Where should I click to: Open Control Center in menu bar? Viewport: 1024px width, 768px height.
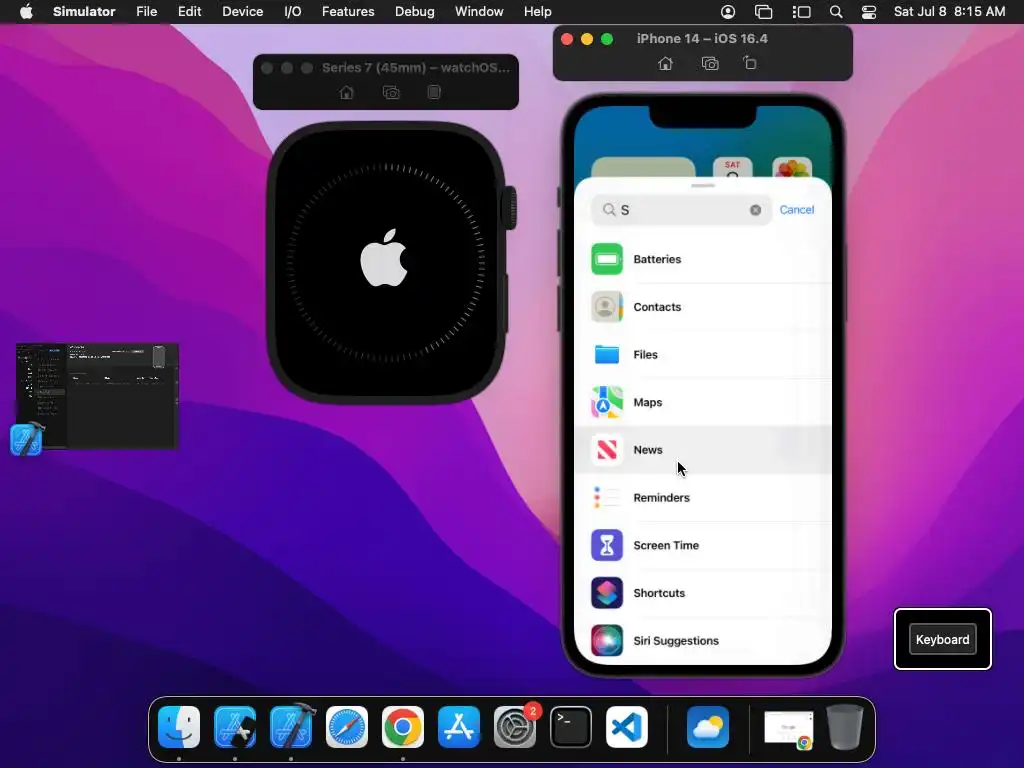(869, 12)
